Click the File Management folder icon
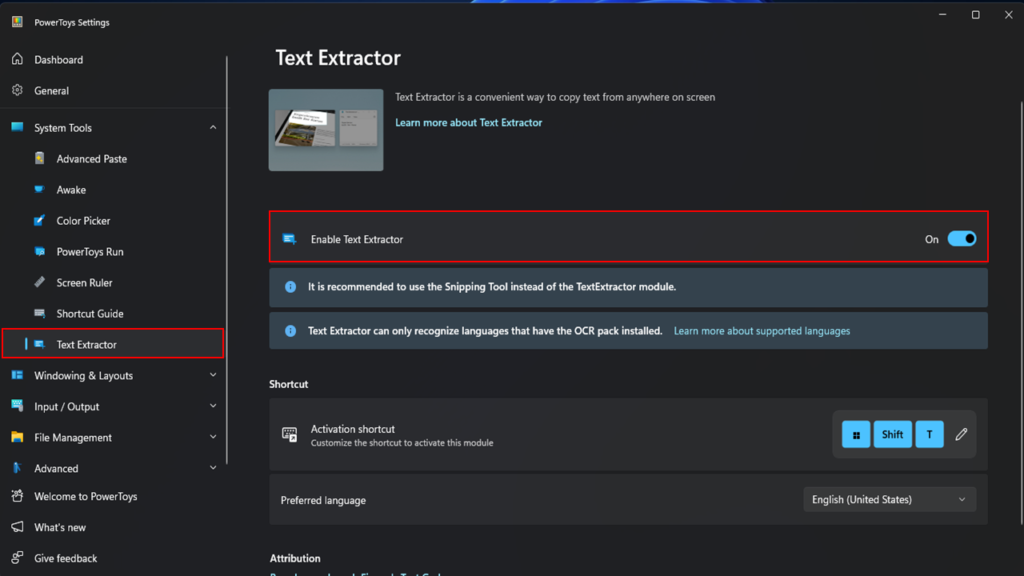Viewport: 1024px width, 576px height. click(x=18, y=437)
